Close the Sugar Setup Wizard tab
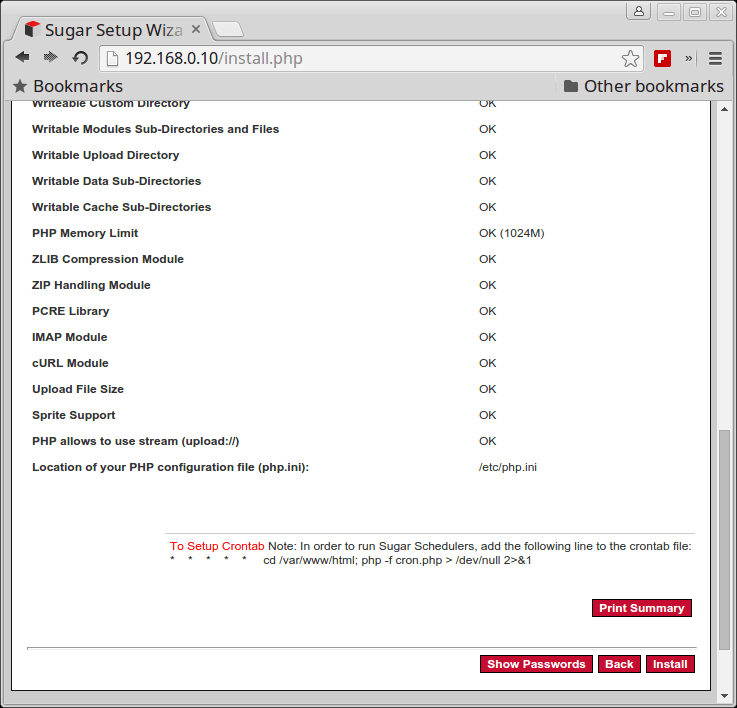Screen dimensions: 737x708 (x=196, y=30)
